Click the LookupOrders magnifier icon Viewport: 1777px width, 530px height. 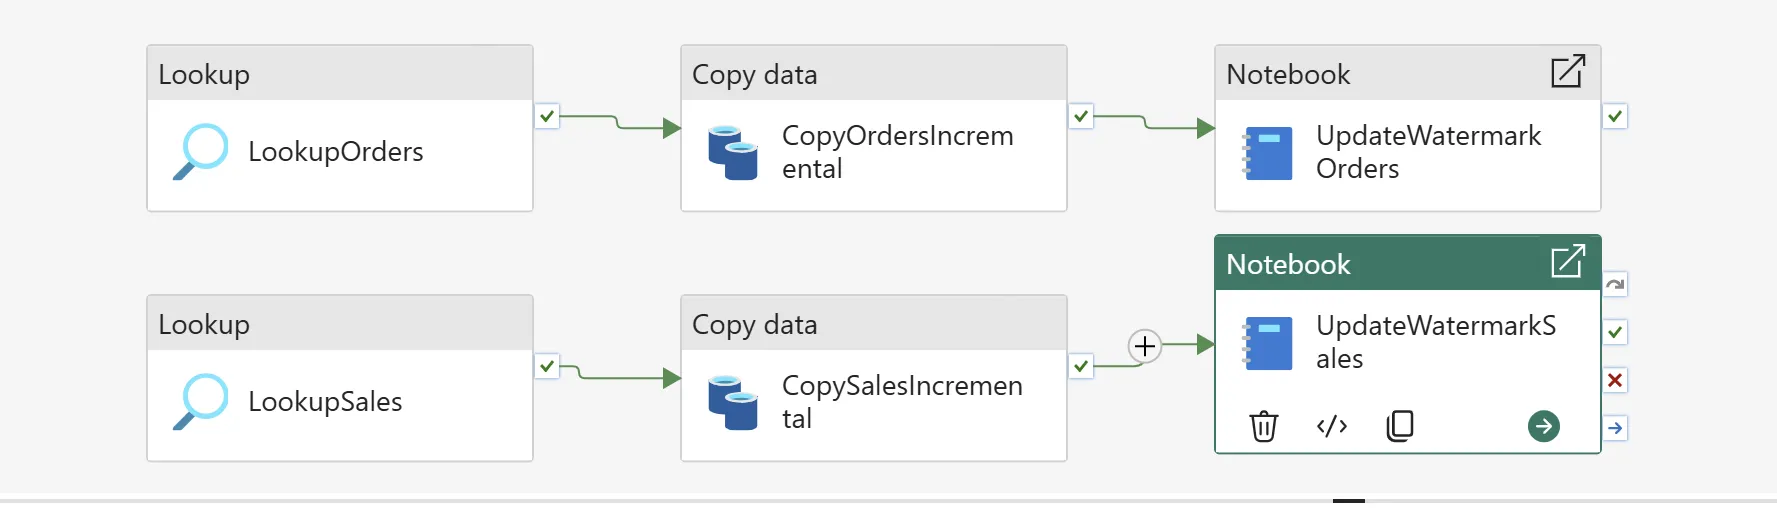point(201,152)
